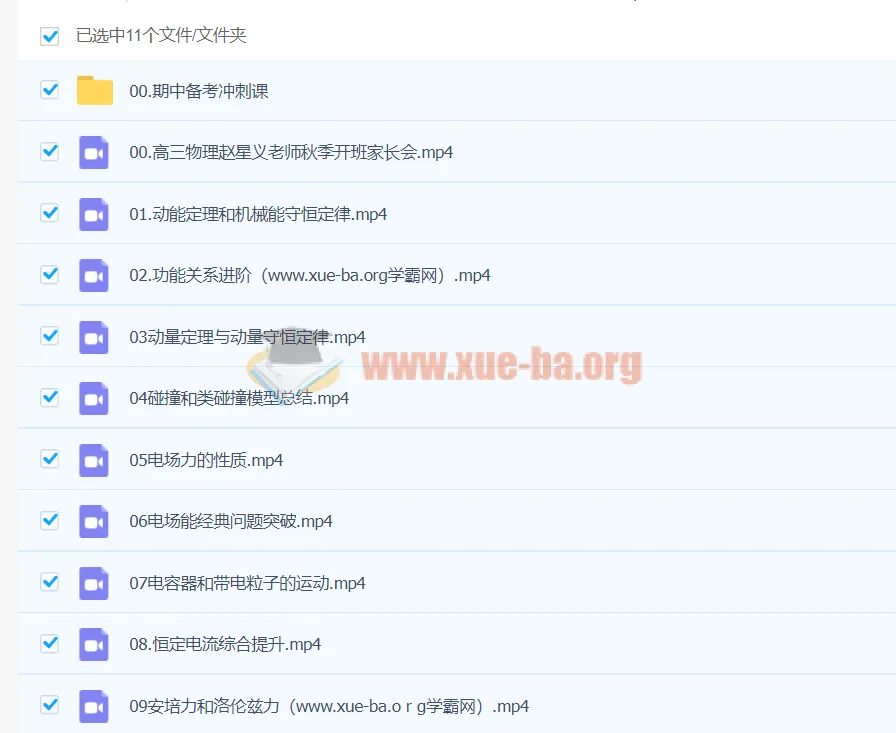This screenshot has width=896, height=733.
Task: Uncheck the select-all checkbox beside 已选中11个文件/文件夹
Action: (x=49, y=36)
